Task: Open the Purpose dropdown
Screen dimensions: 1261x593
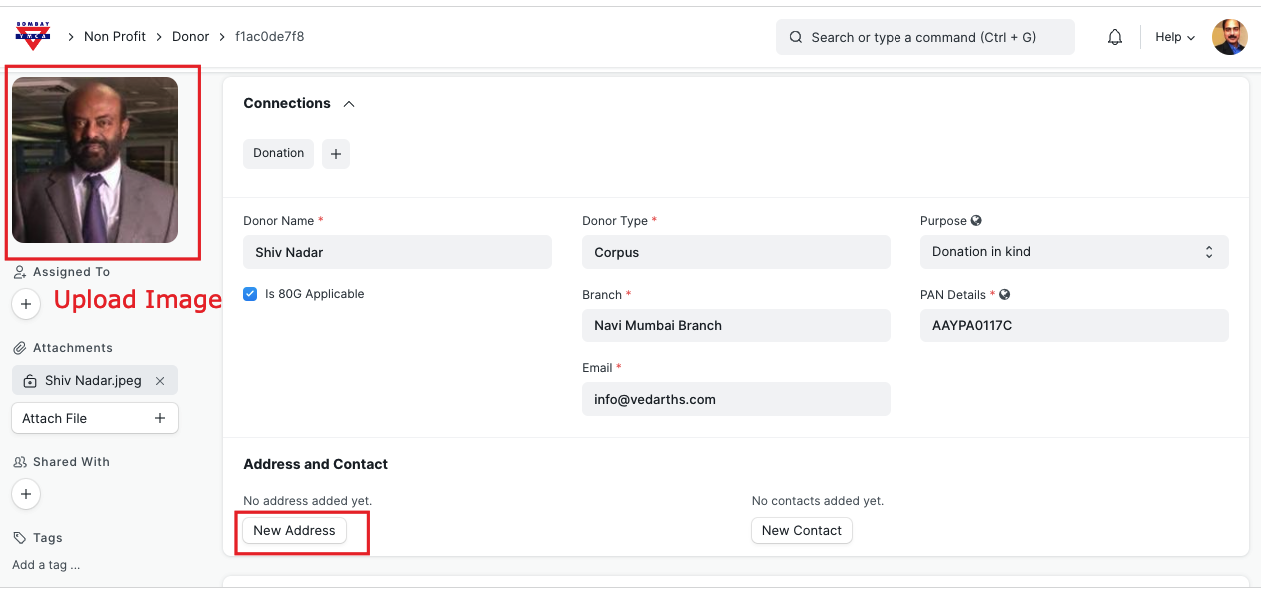Action: point(1073,252)
